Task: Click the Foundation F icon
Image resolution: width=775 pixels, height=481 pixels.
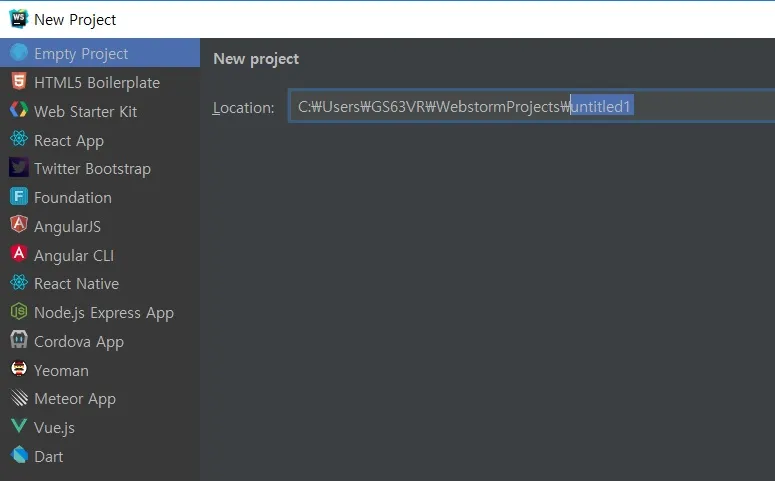Action: (19, 197)
